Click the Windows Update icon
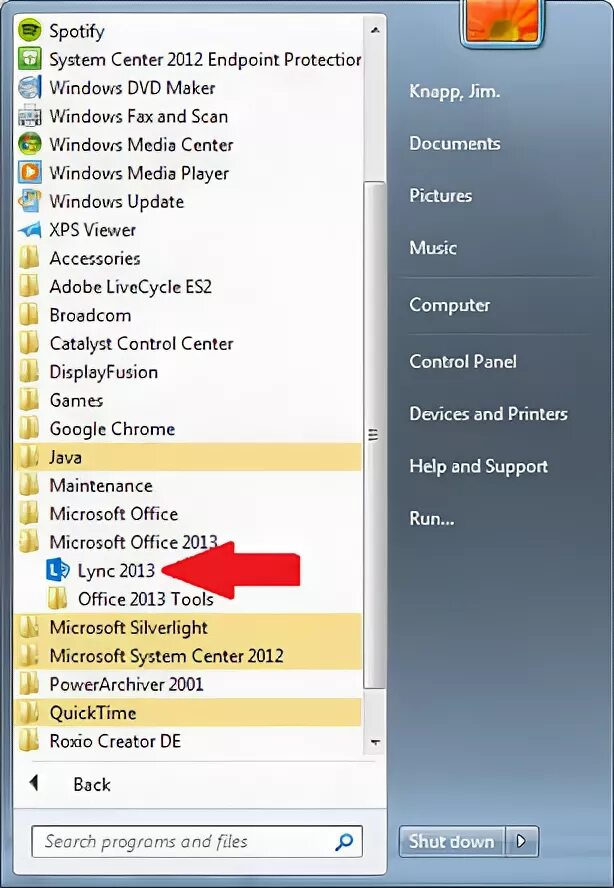614x888 pixels. click(29, 201)
